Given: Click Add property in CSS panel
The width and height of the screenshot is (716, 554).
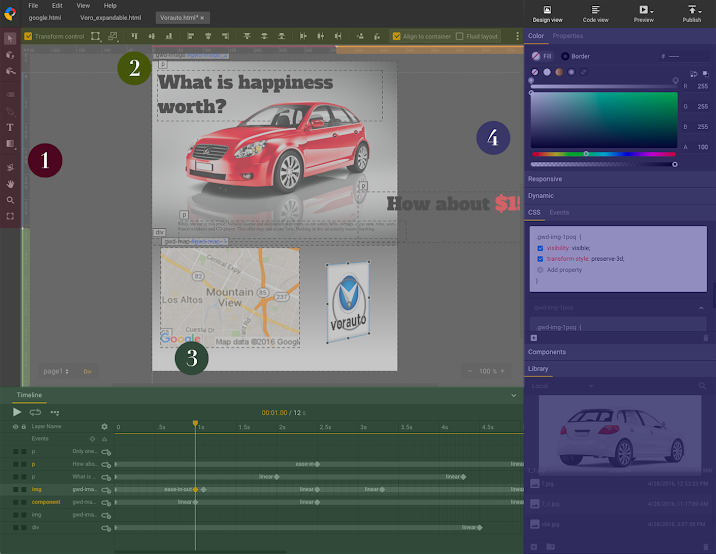Looking at the screenshot, I should [x=564, y=270].
